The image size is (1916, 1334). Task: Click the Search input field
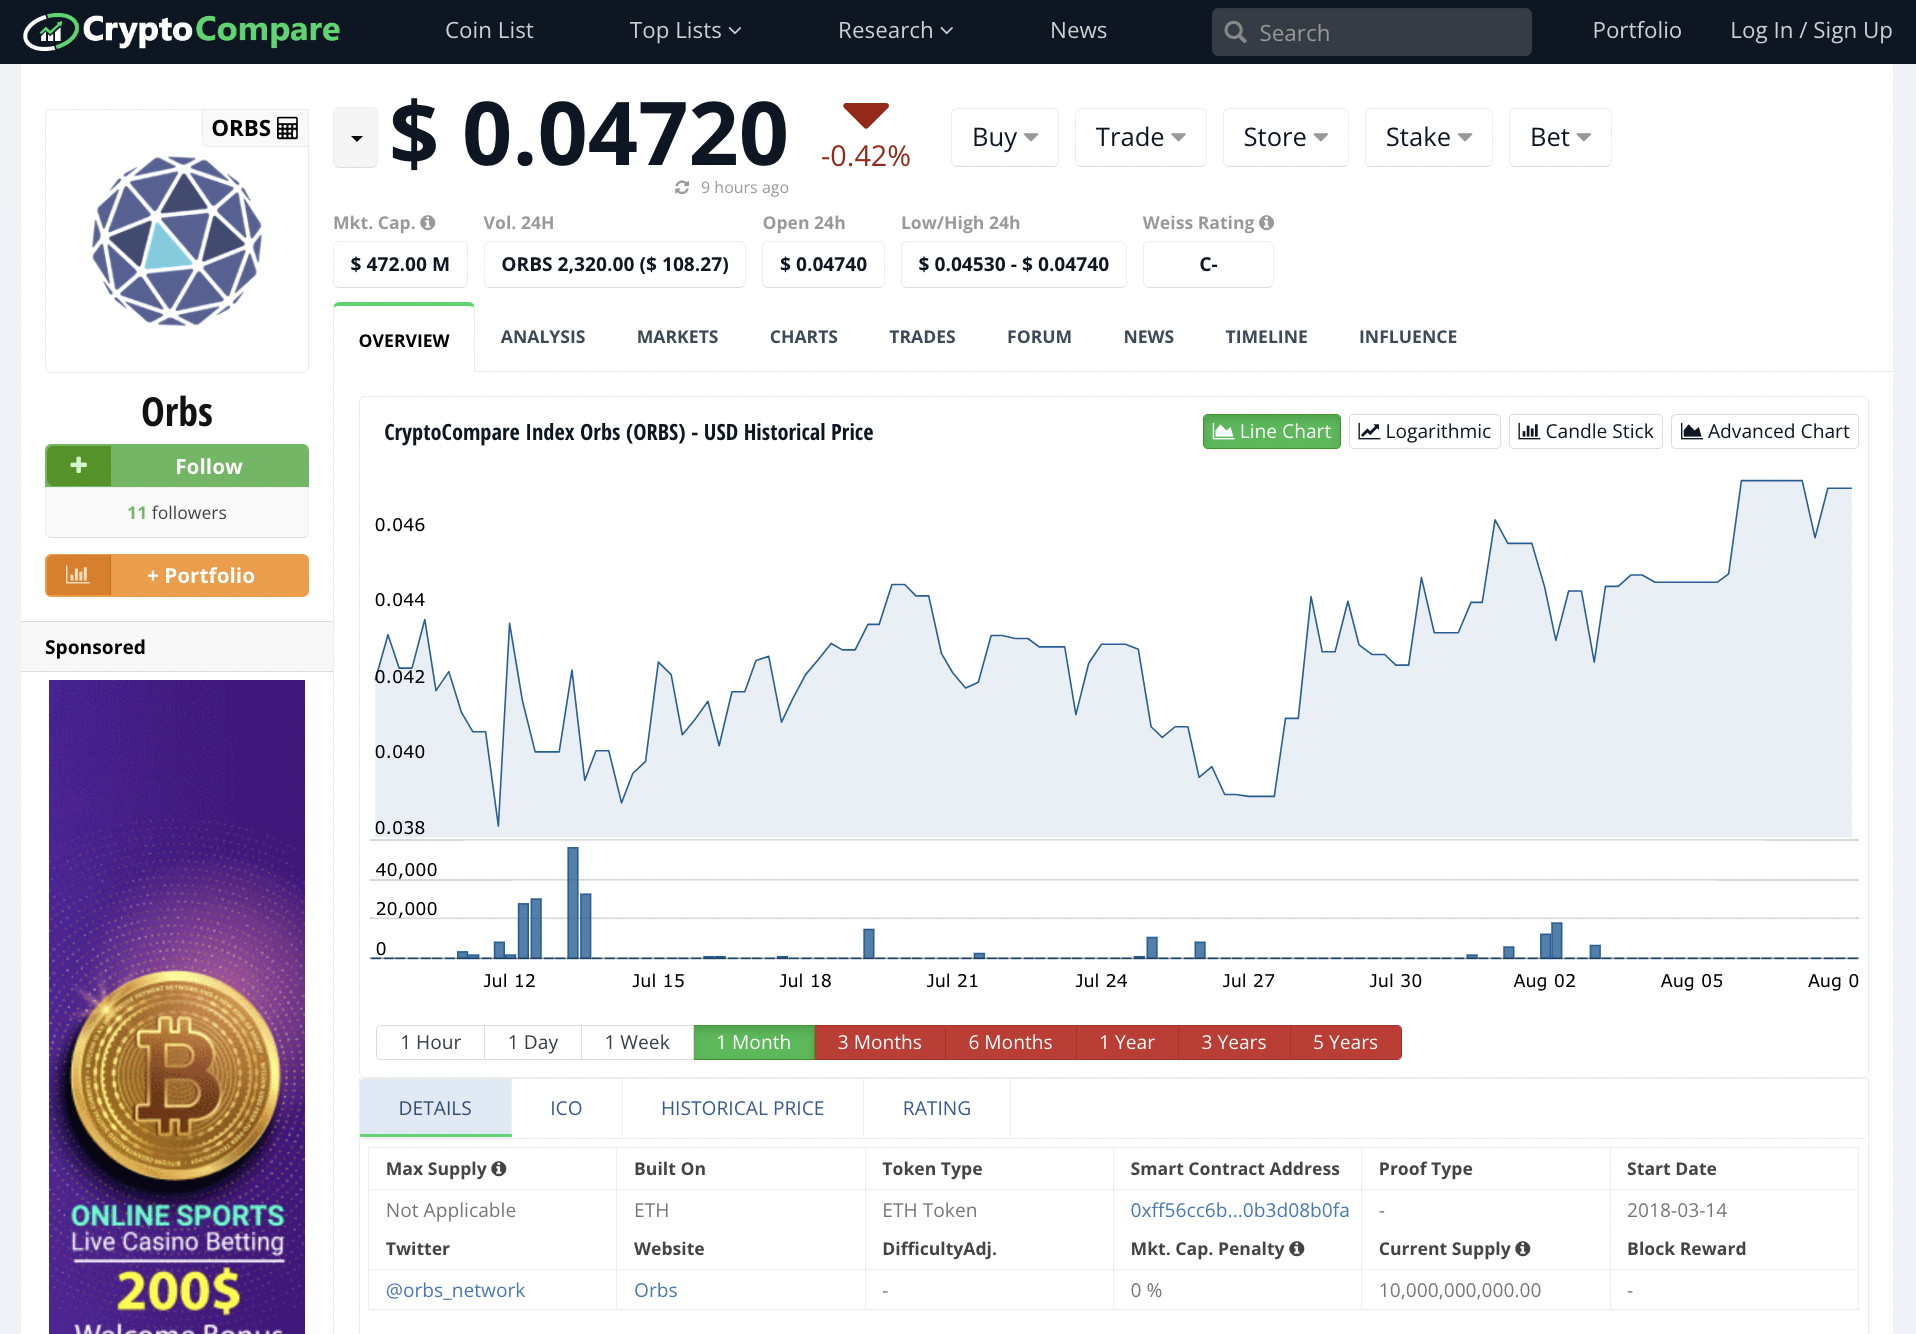click(x=1371, y=32)
